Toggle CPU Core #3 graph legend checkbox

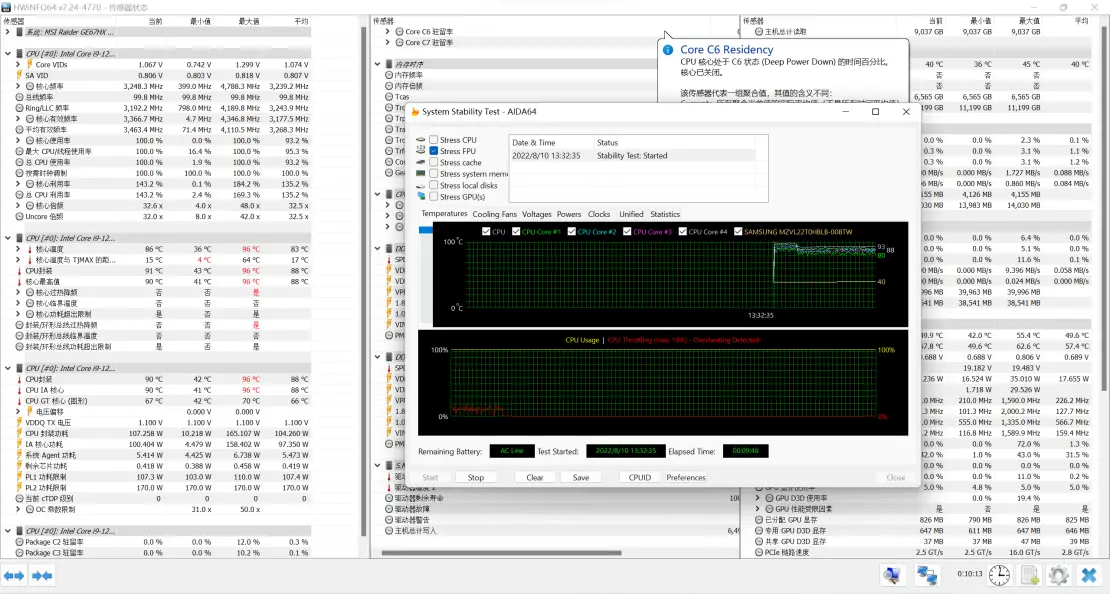628,232
